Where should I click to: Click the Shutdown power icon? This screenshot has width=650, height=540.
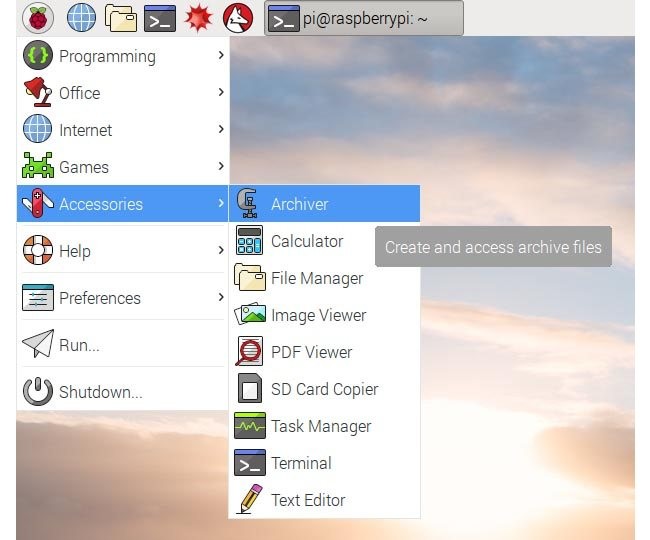click(x=38, y=391)
